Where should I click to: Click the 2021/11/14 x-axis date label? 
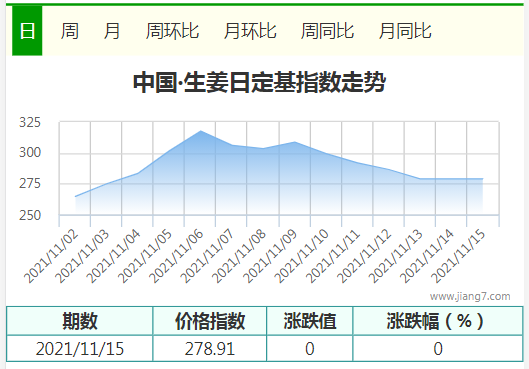click(427, 256)
